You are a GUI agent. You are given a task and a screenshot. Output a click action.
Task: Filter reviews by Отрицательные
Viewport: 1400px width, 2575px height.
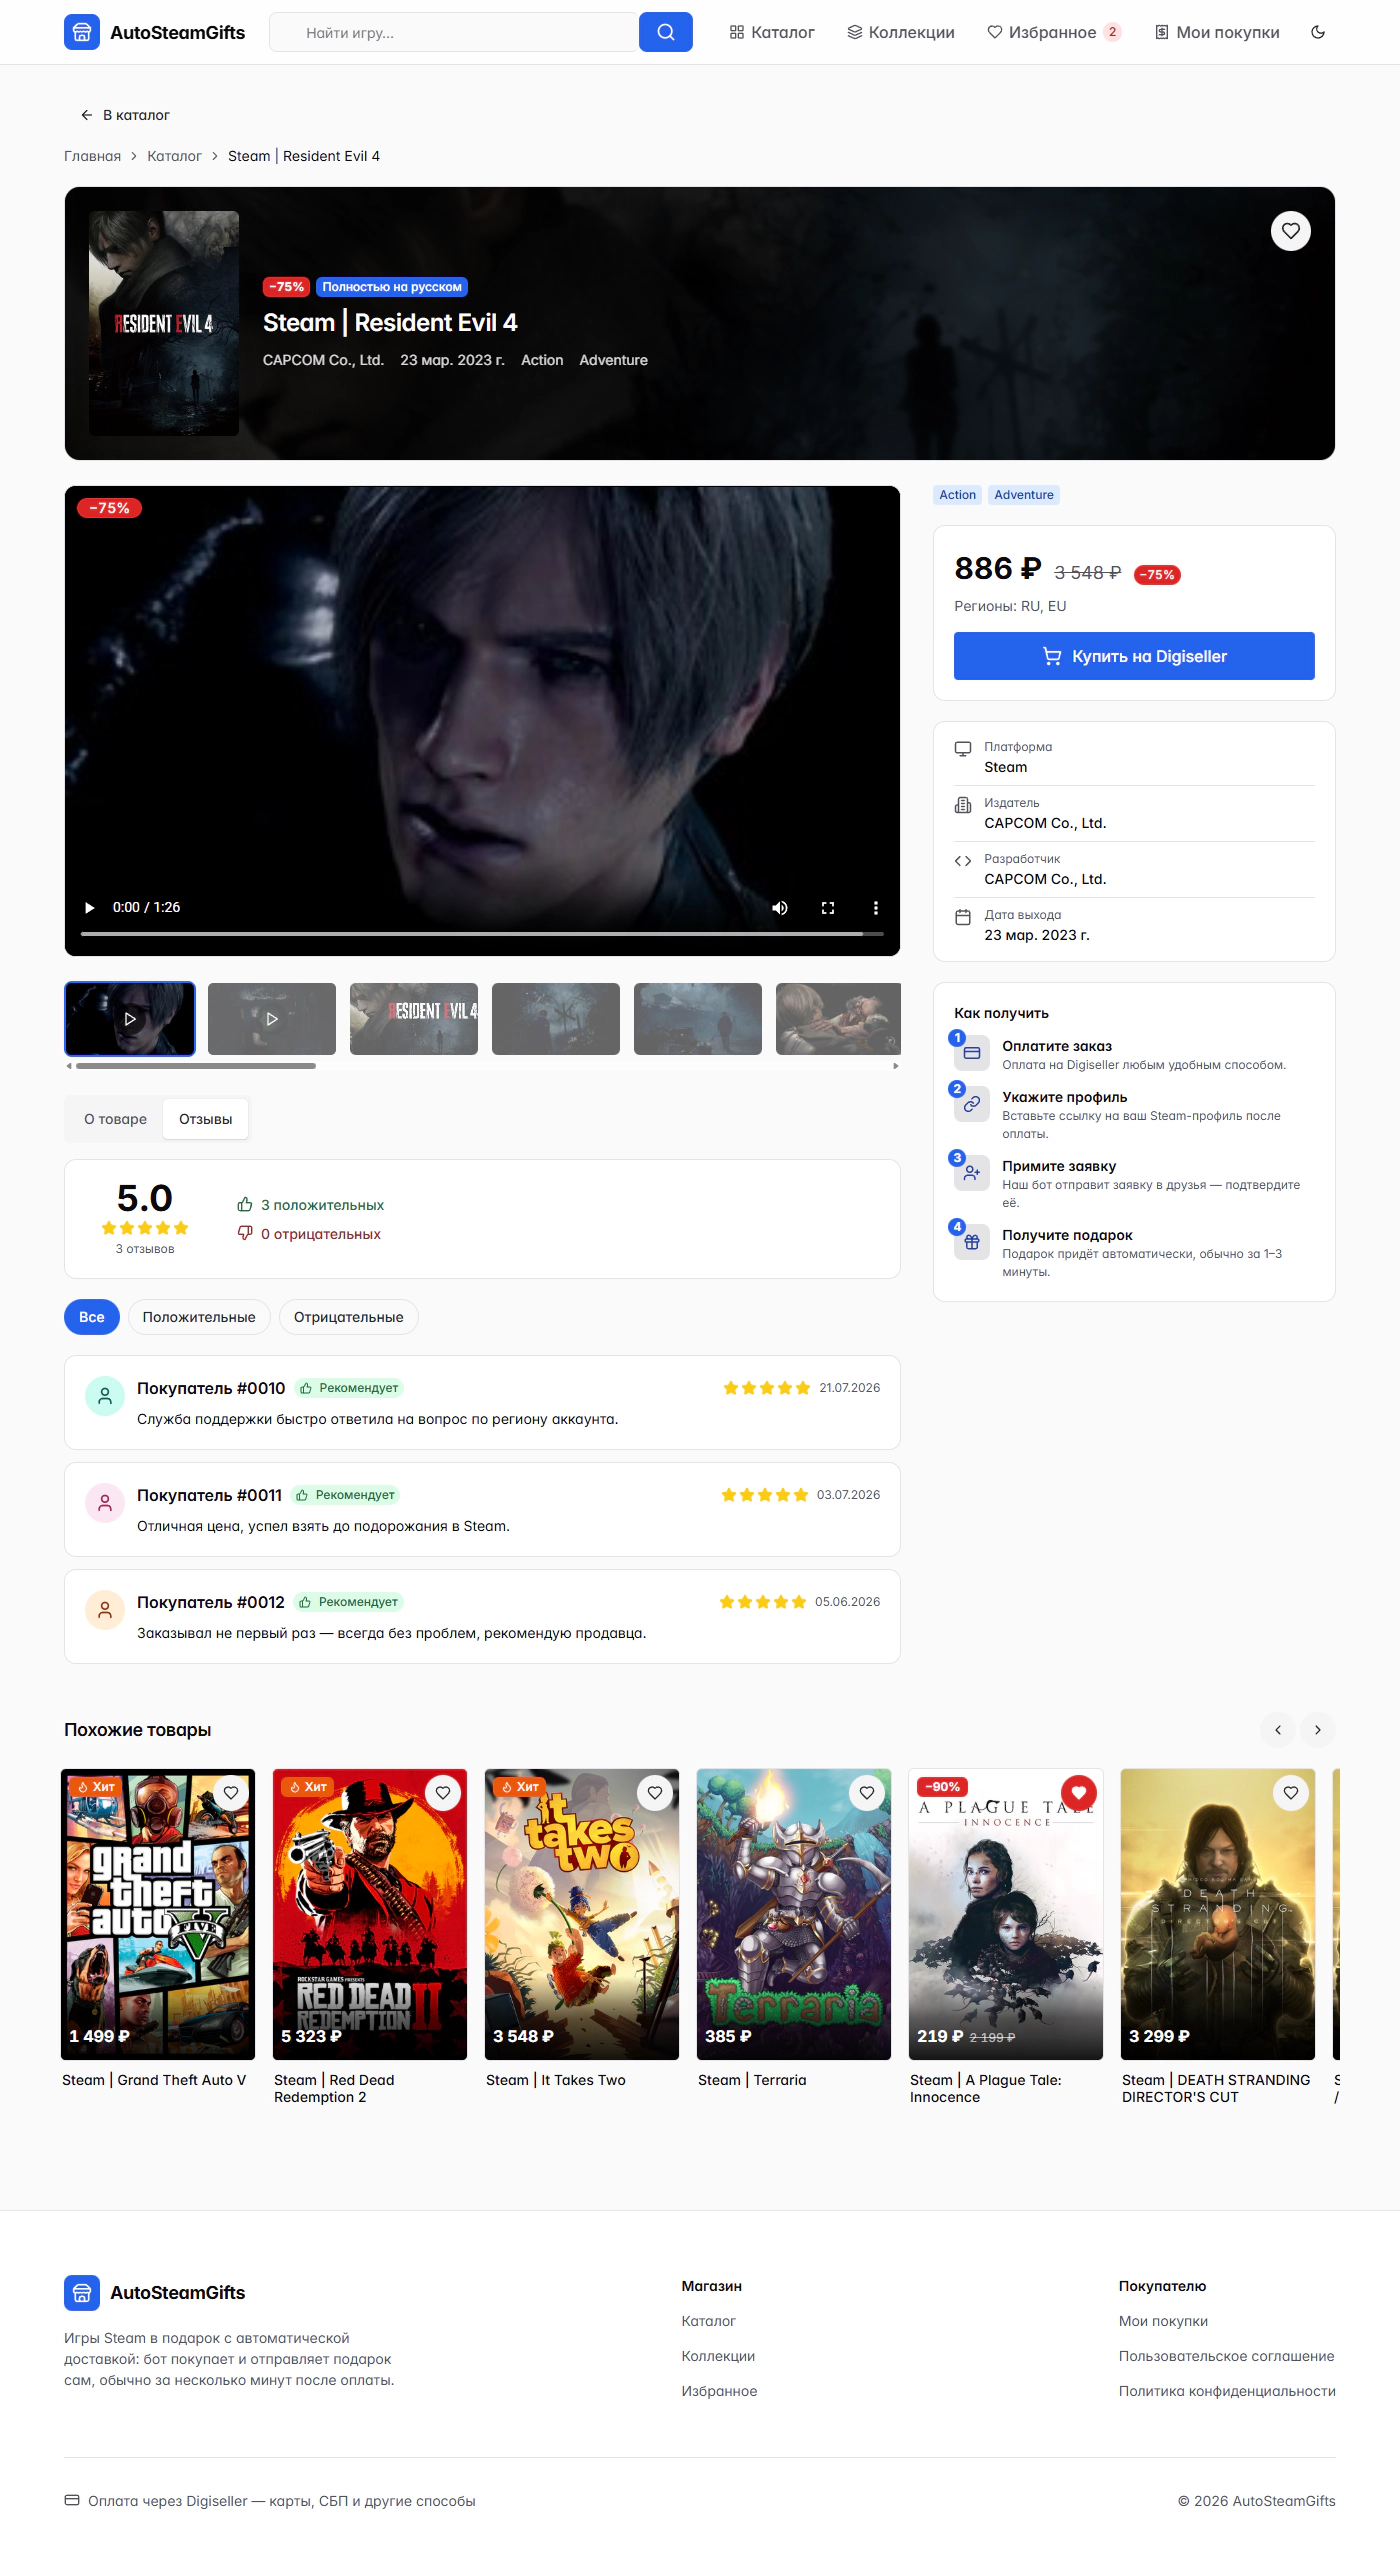tap(349, 1317)
